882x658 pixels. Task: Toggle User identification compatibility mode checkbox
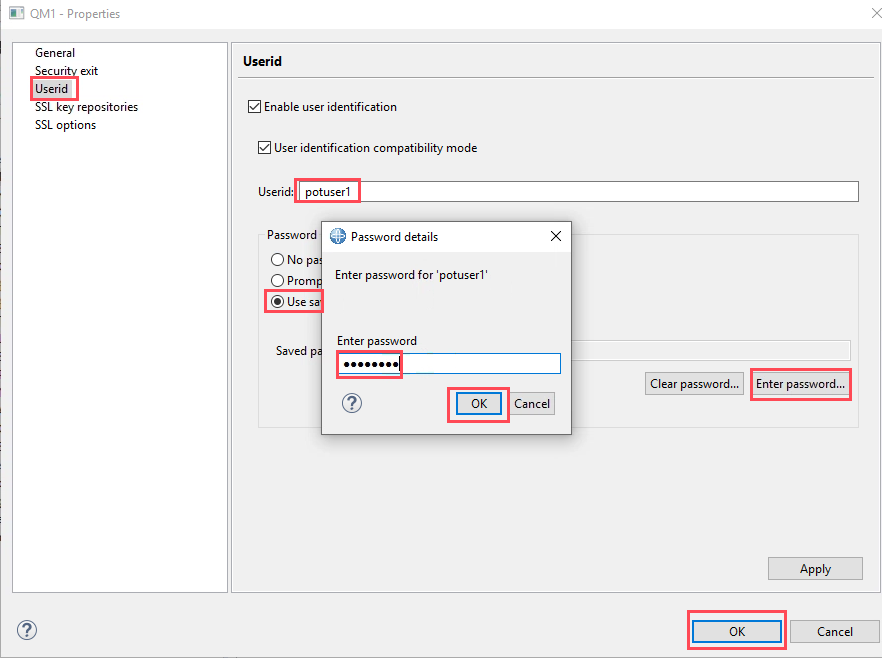[264, 148]
